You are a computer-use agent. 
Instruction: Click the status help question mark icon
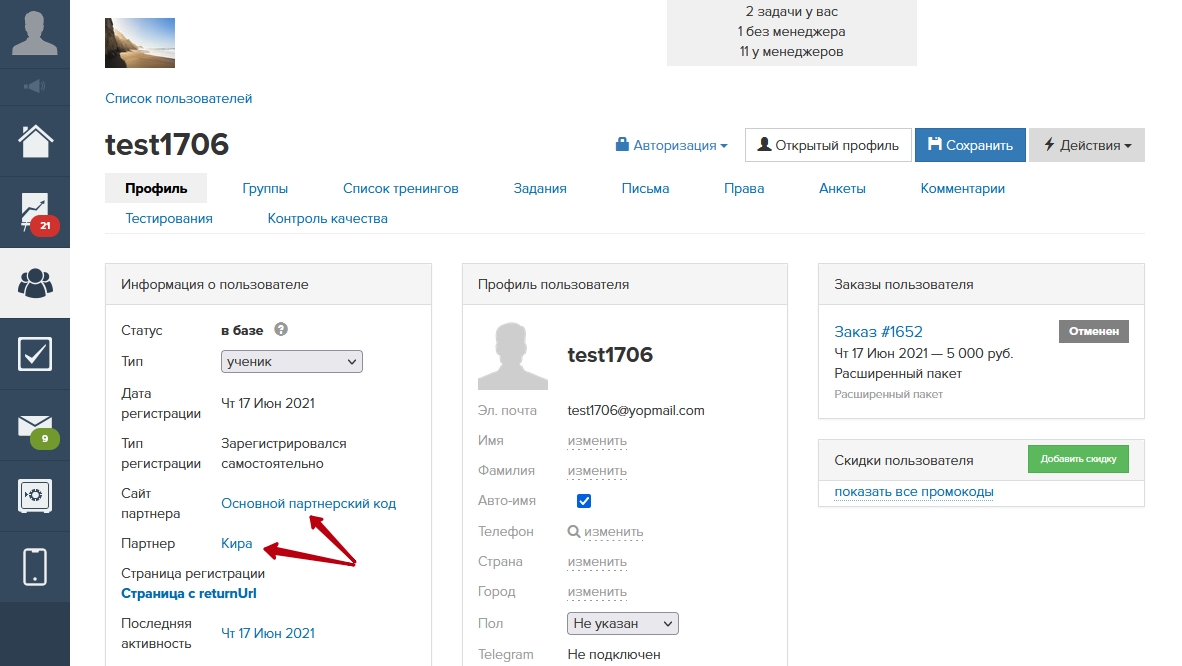pos(281,329)
